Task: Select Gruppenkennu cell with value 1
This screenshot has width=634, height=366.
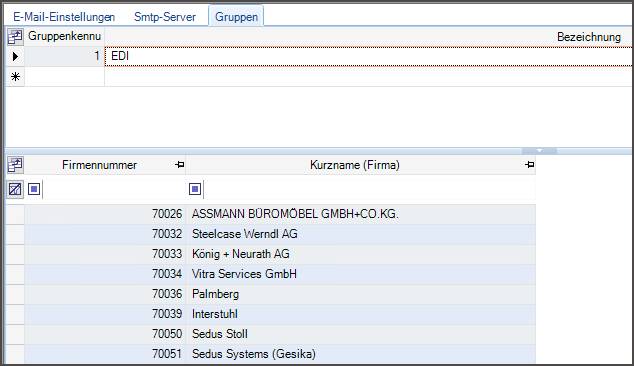Action: (x=64, y=56)
